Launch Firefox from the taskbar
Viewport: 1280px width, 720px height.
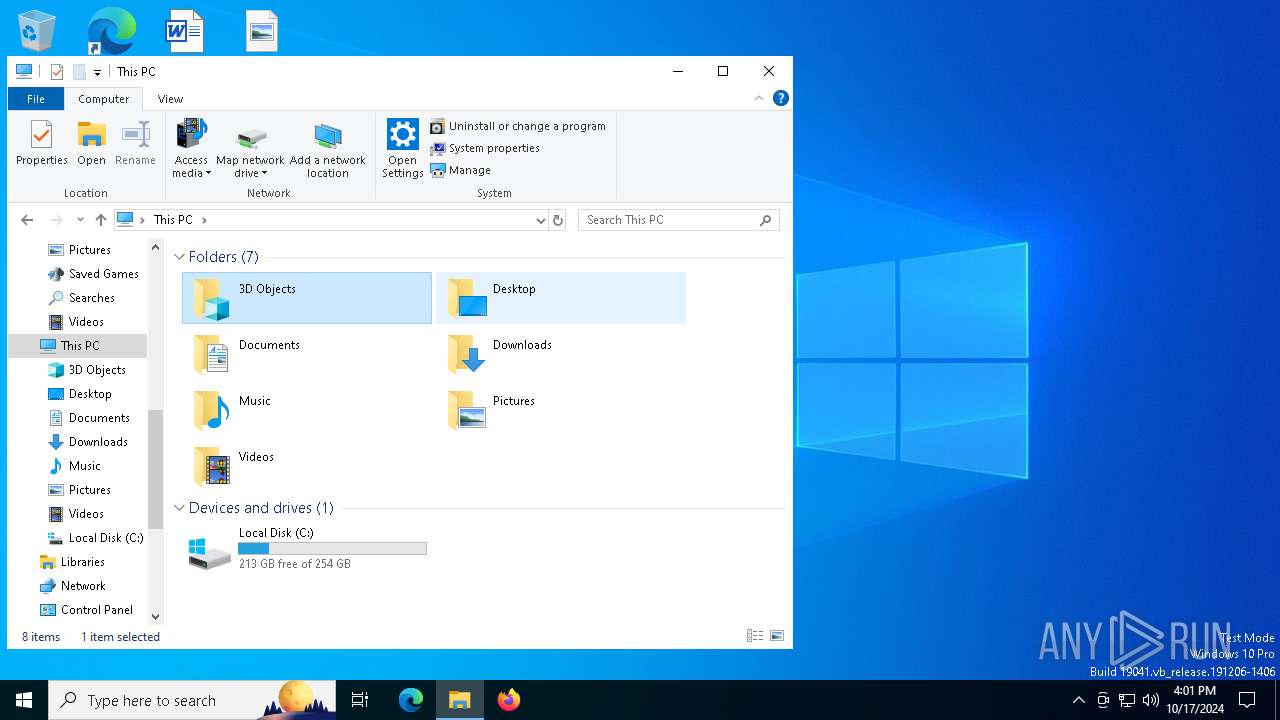point(509,700)
